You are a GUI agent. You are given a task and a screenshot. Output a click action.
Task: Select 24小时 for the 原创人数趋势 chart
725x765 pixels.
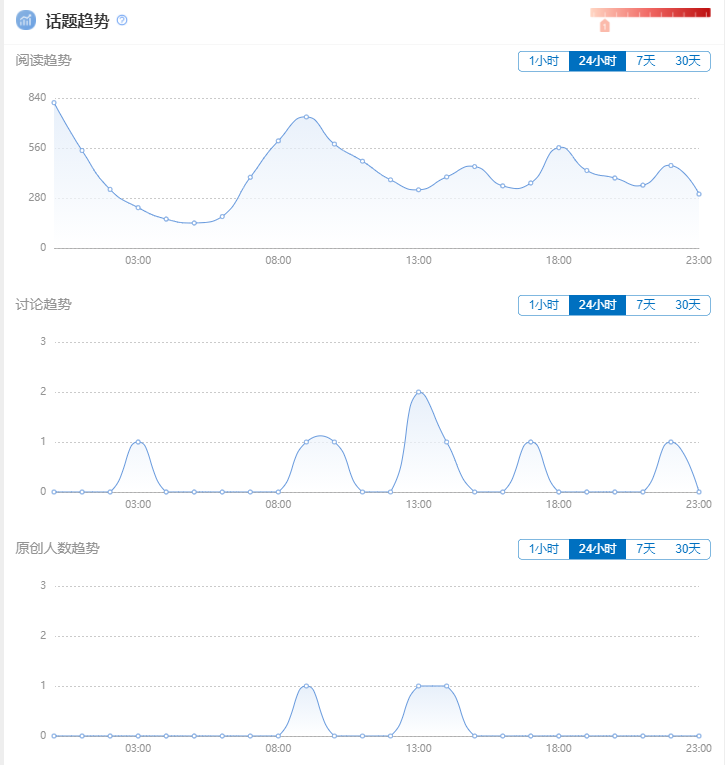point(597,549)
